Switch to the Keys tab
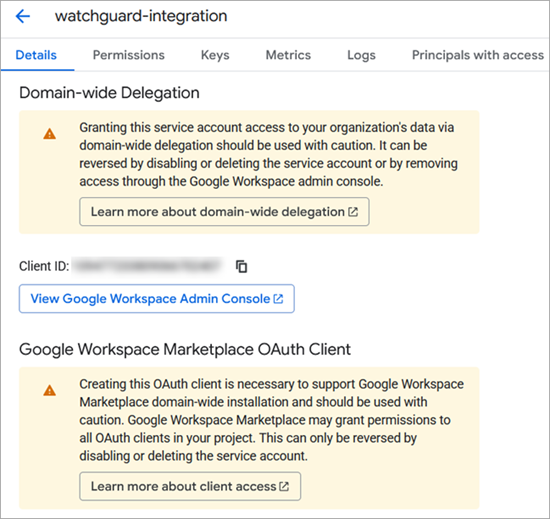Screen dimensions: 550x519 coord(215,55)
